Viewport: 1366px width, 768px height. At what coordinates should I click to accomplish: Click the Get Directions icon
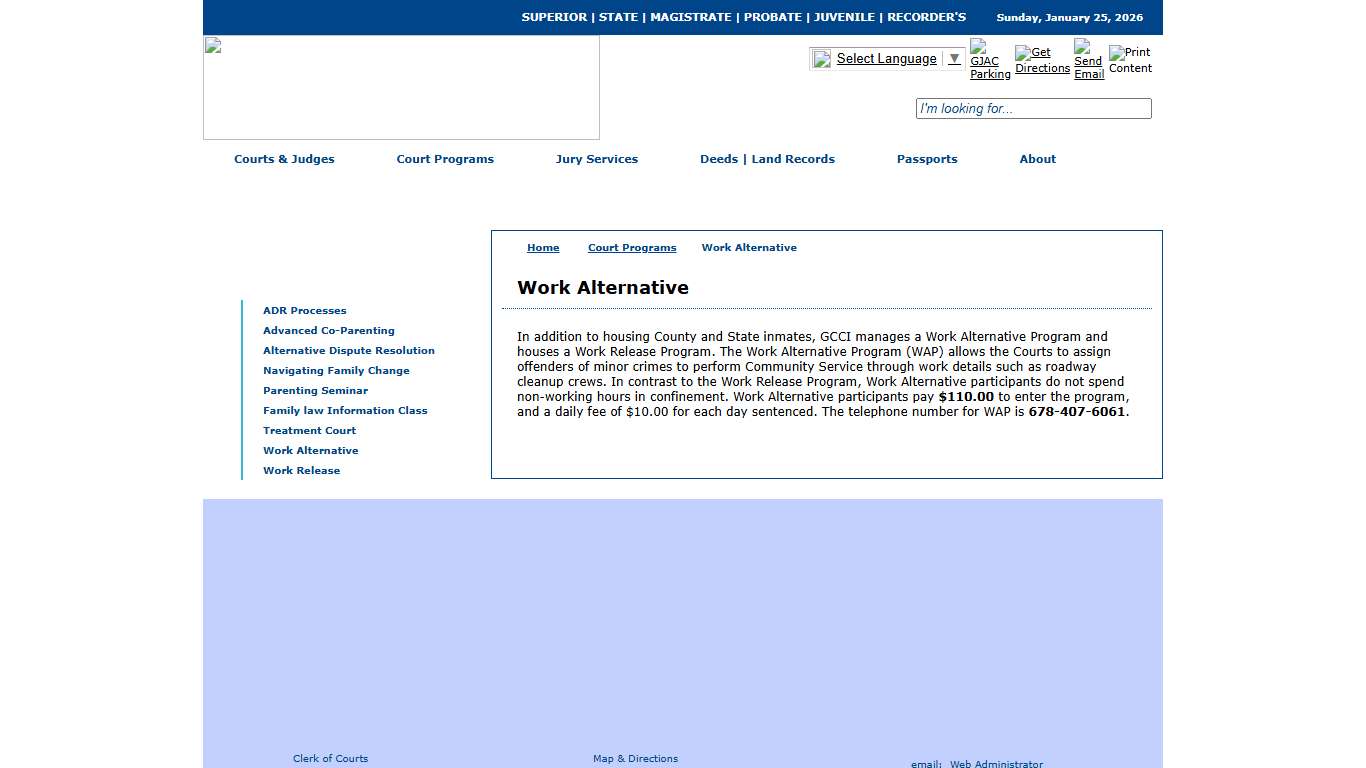pos(1041,58)
